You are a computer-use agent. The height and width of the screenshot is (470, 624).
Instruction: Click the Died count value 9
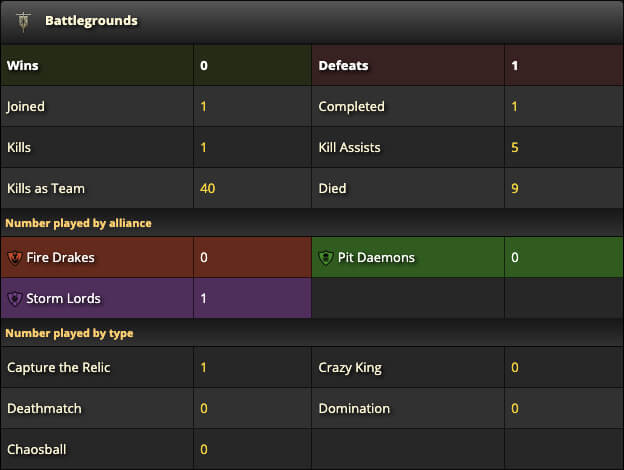(515, 188)
